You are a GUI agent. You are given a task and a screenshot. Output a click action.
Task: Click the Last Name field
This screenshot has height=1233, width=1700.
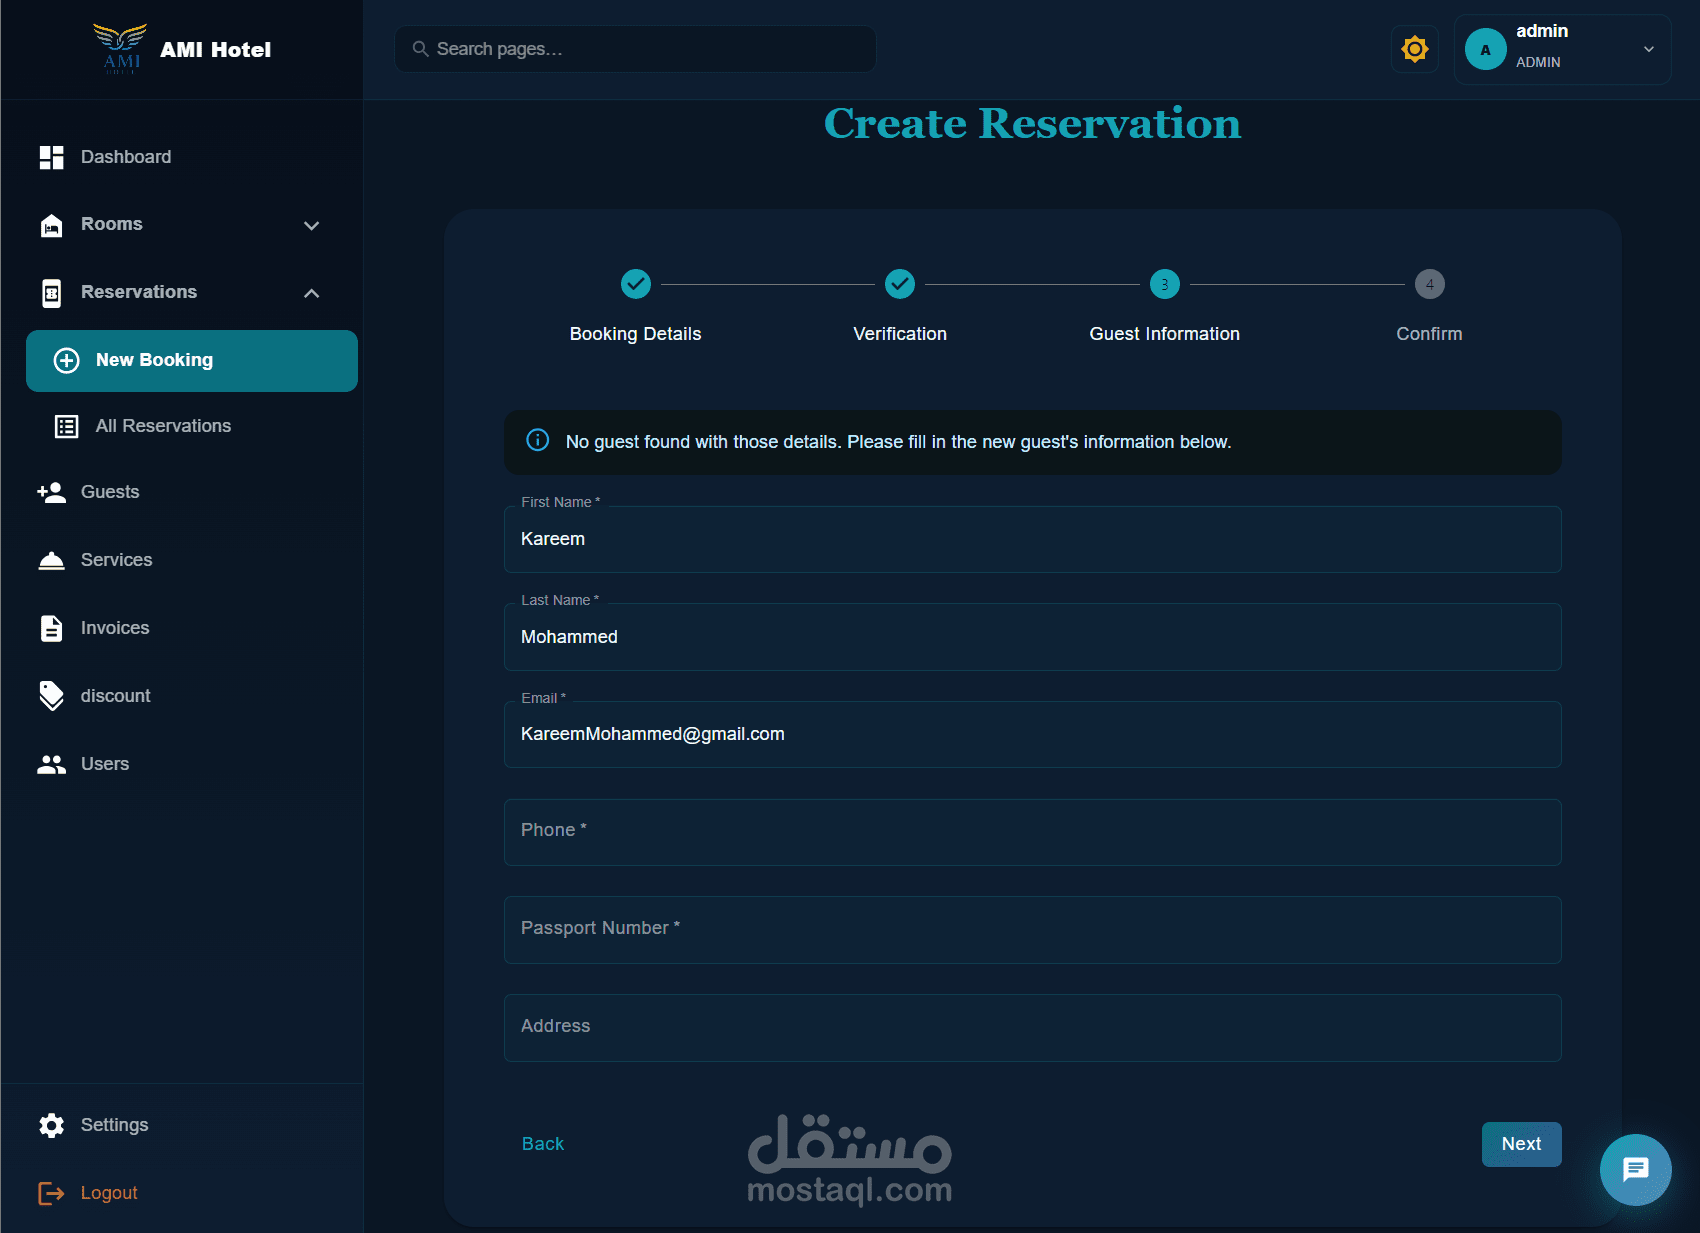point(1032,637)
